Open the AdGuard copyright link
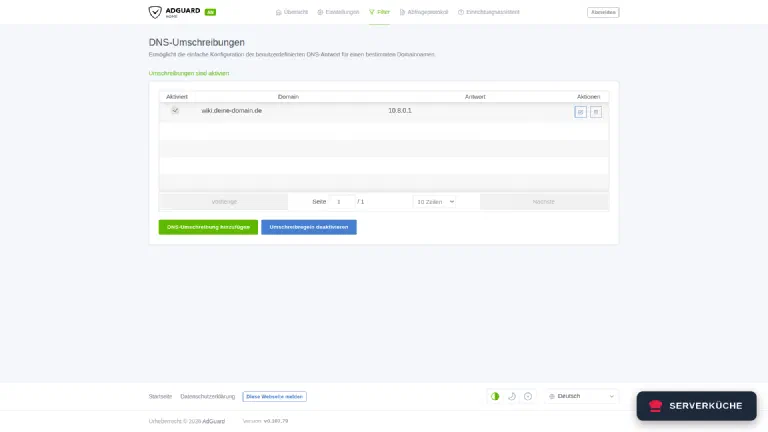This screenshot has height=432, width=768. click(214, 421)
